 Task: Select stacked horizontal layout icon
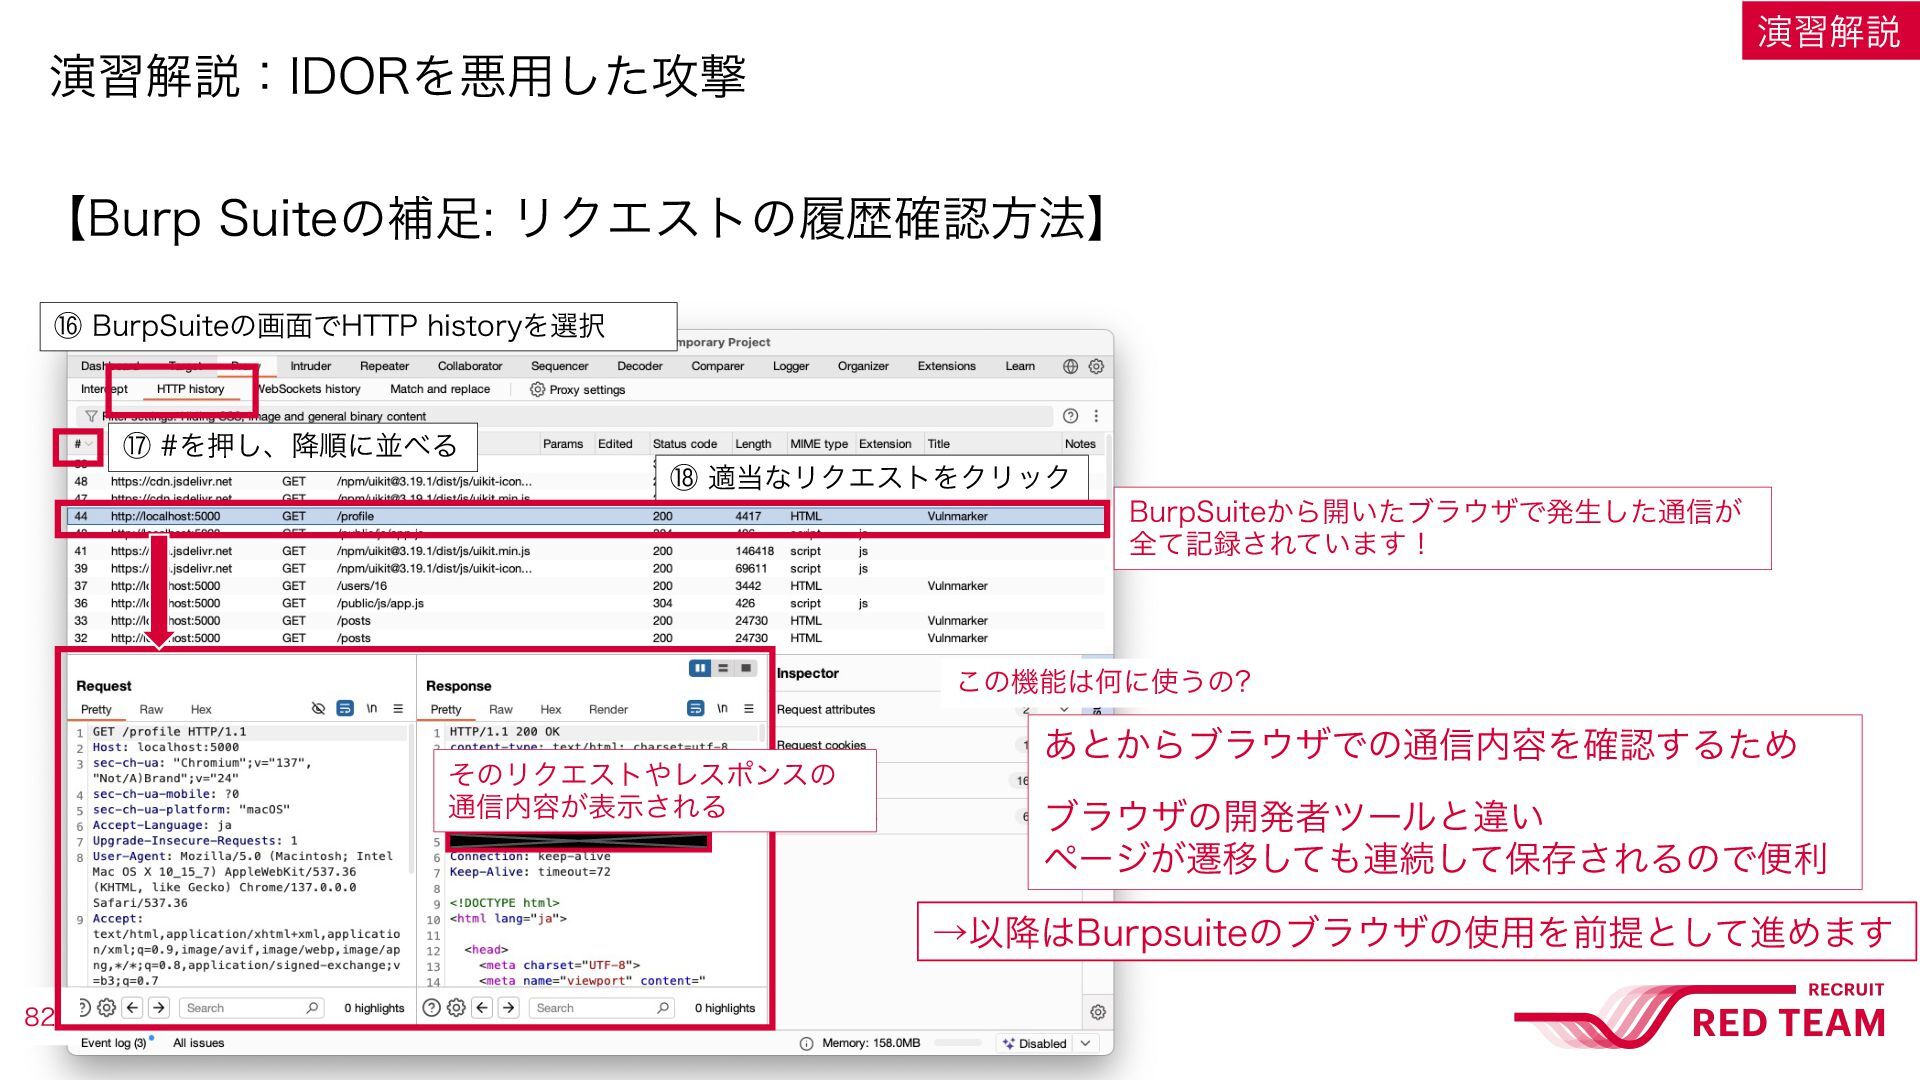[723, 668]
